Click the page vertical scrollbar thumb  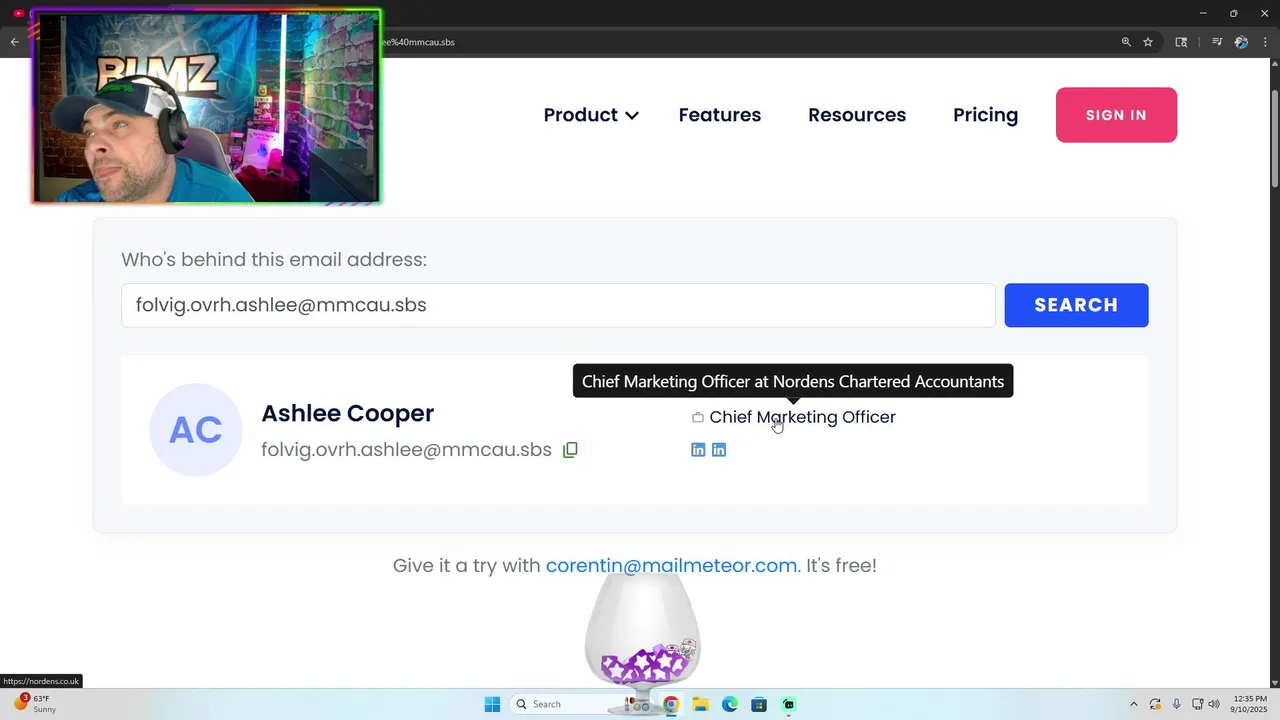point(1275,138)
